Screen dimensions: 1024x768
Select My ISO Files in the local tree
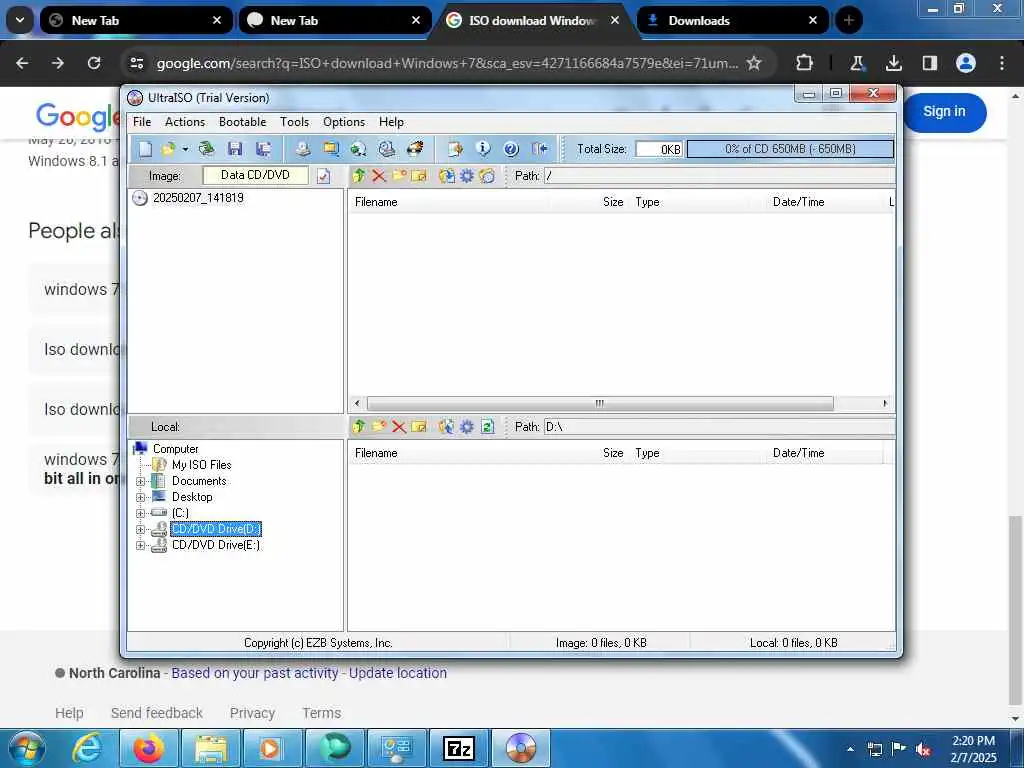(x=202, y=465)
